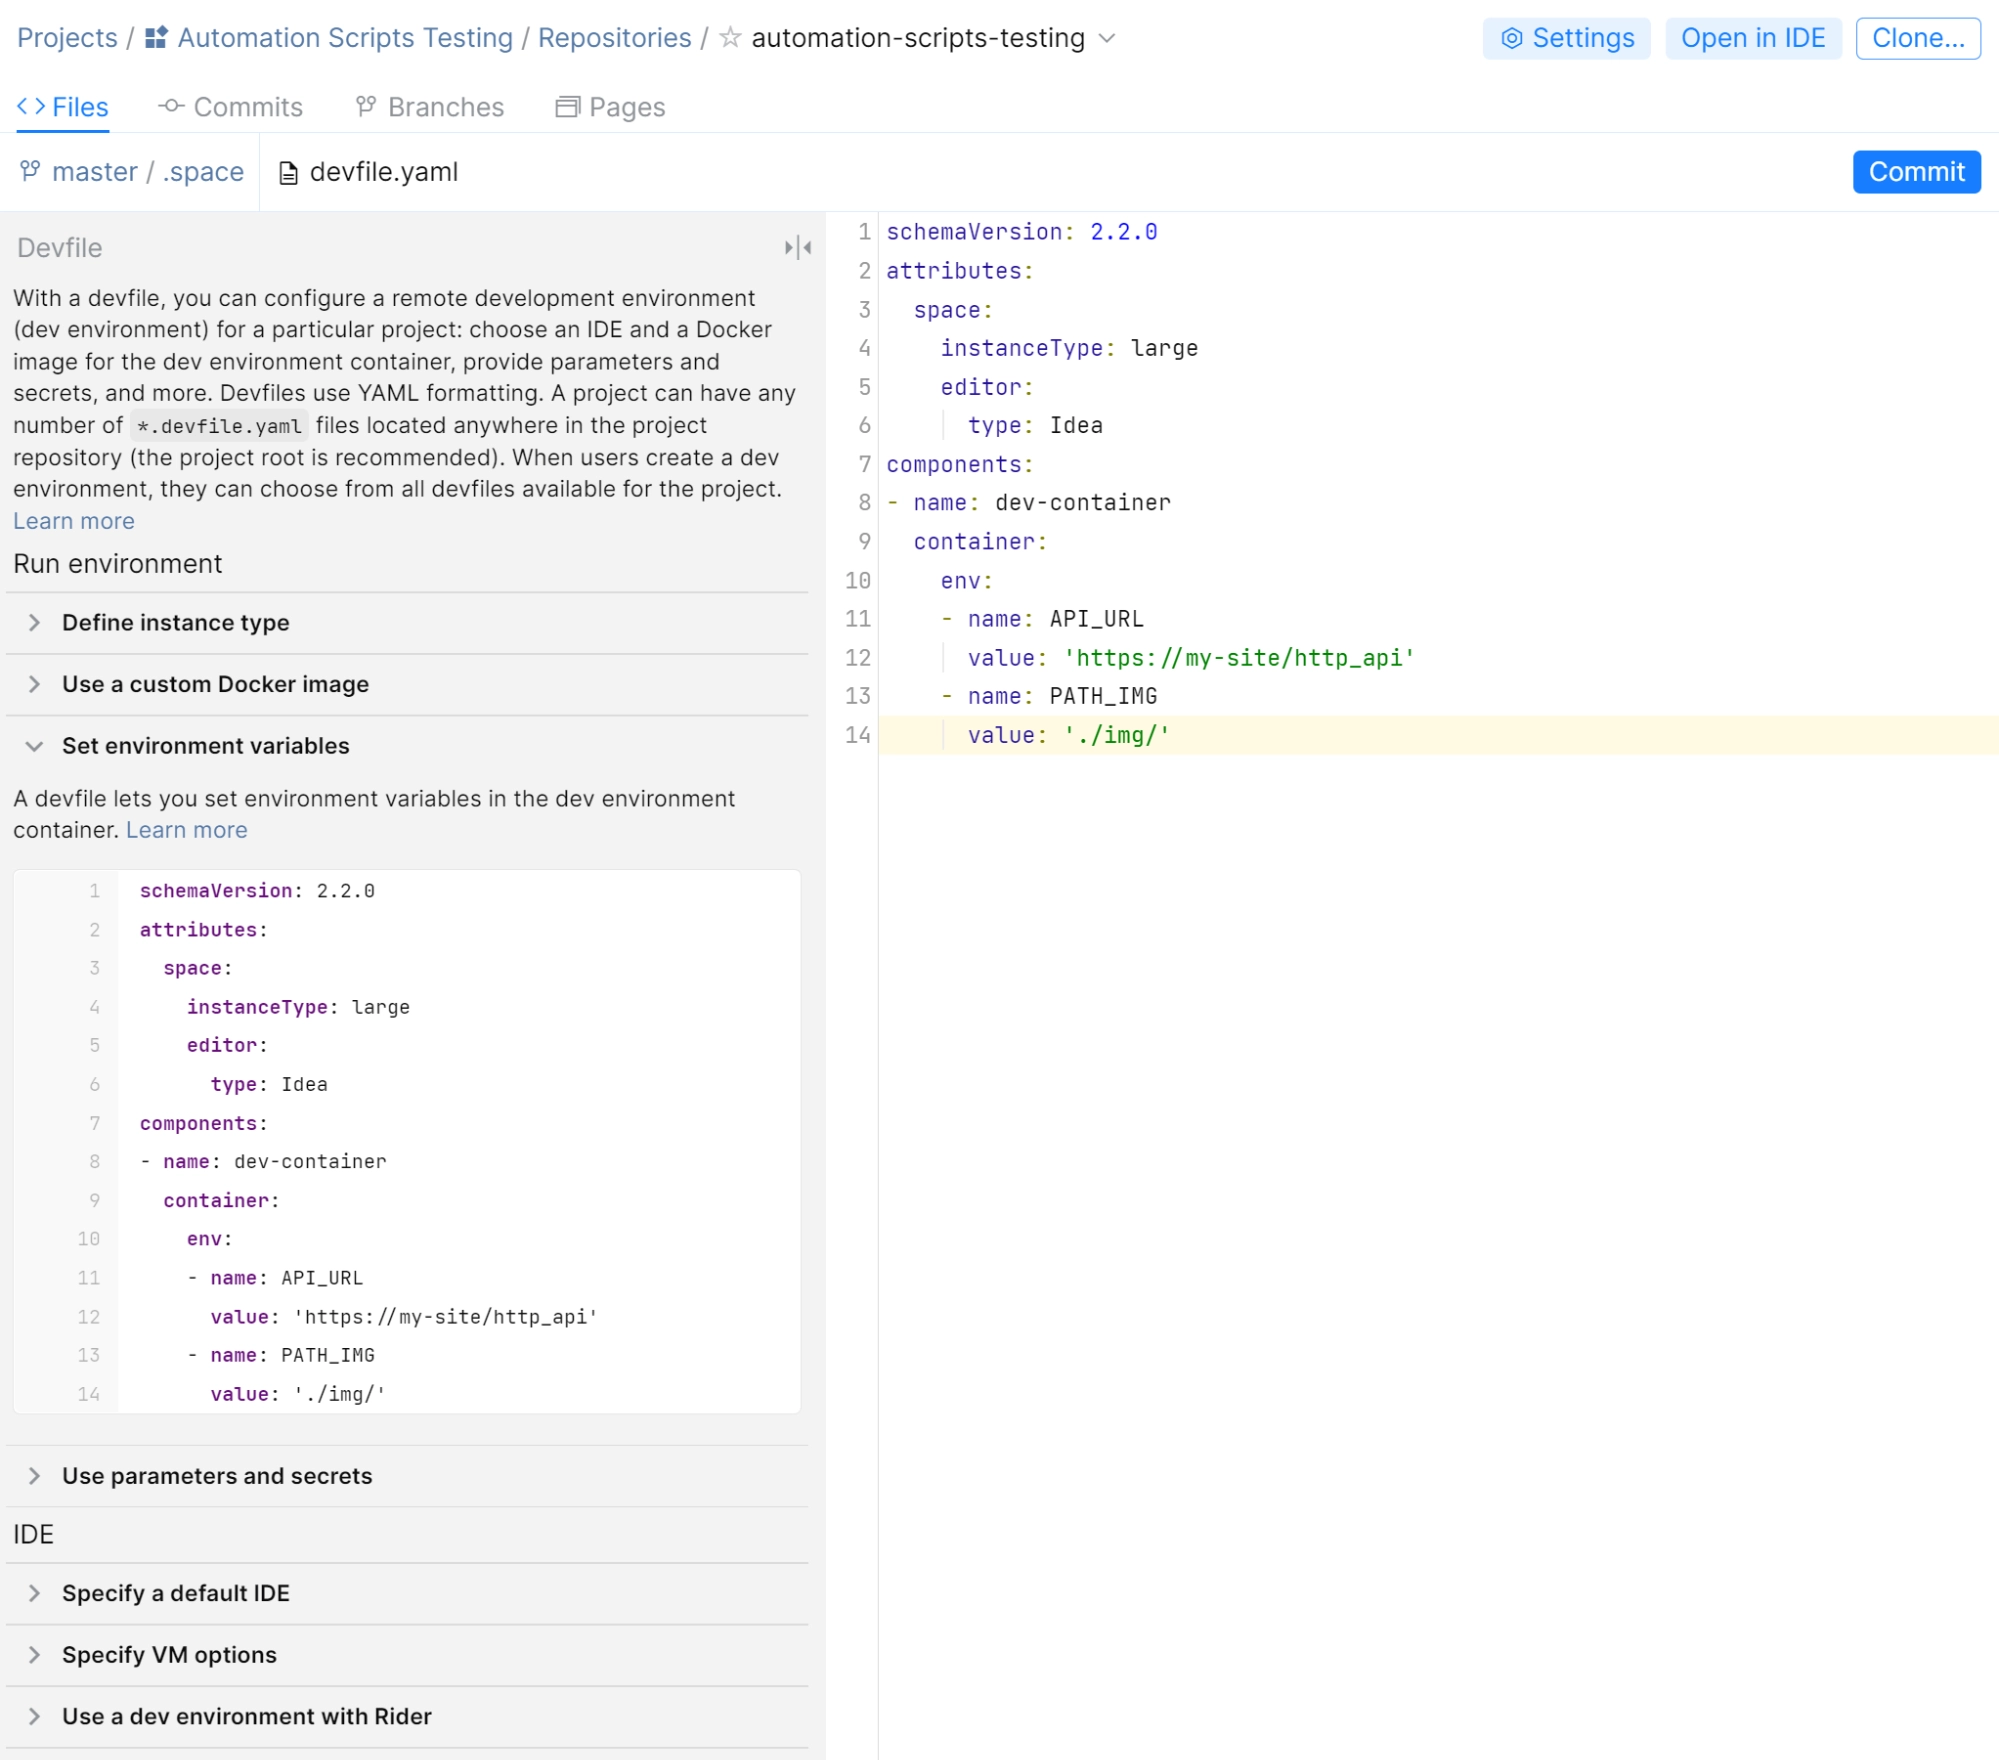Click the Commits node icon
Viewport: 1999px width, 1760px height.
point(171,106)
